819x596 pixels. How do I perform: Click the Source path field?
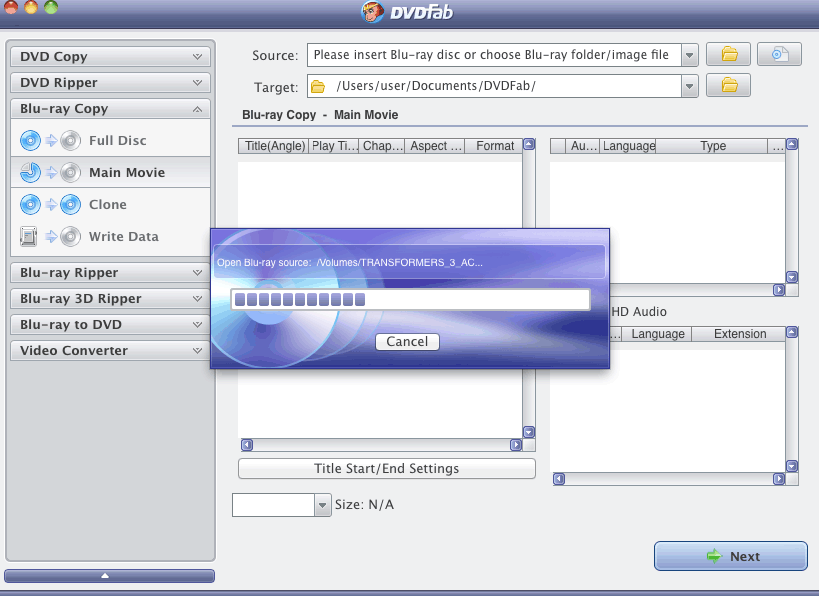[494, 55]
